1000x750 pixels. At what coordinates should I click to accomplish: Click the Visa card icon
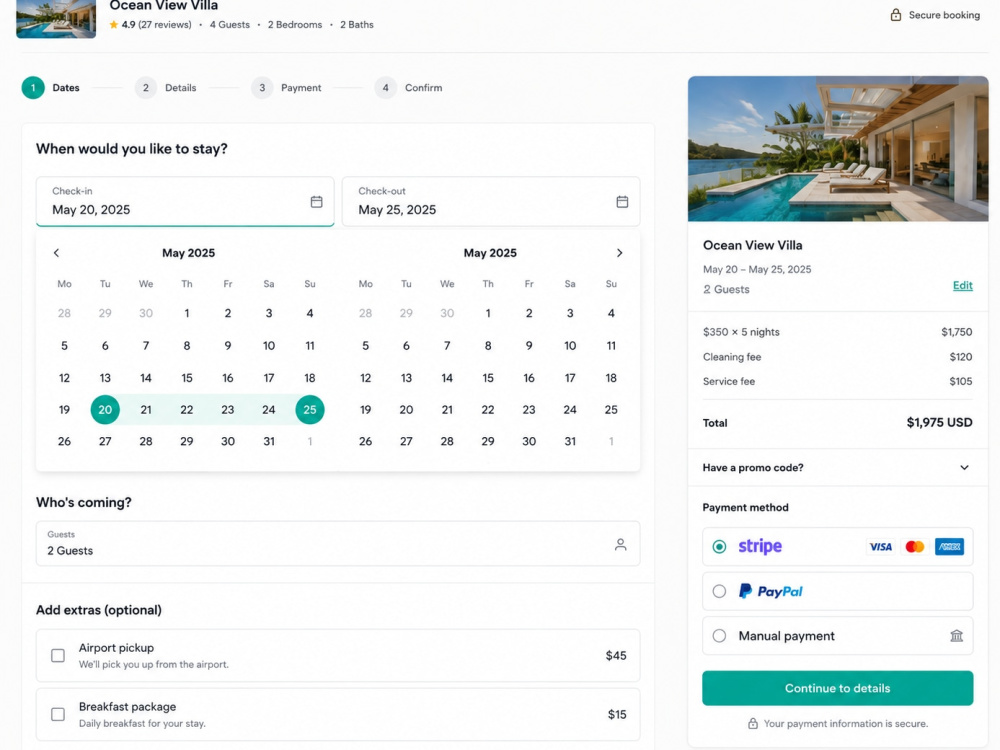click(x=881, y=547)
